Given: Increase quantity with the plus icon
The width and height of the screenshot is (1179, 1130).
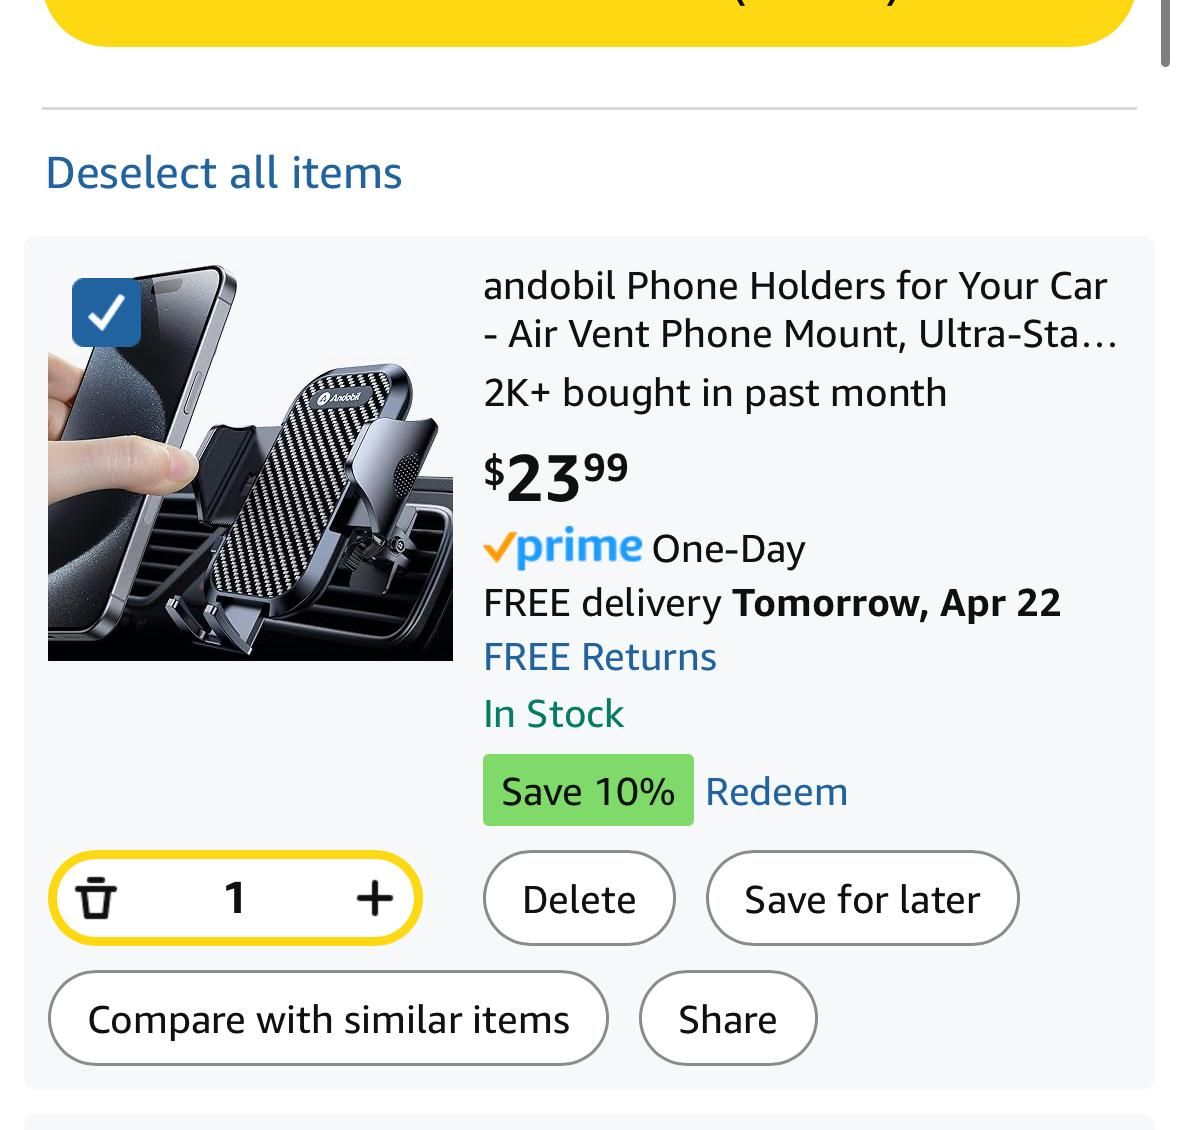Looking at the screenshot, I should coord(374,897).
